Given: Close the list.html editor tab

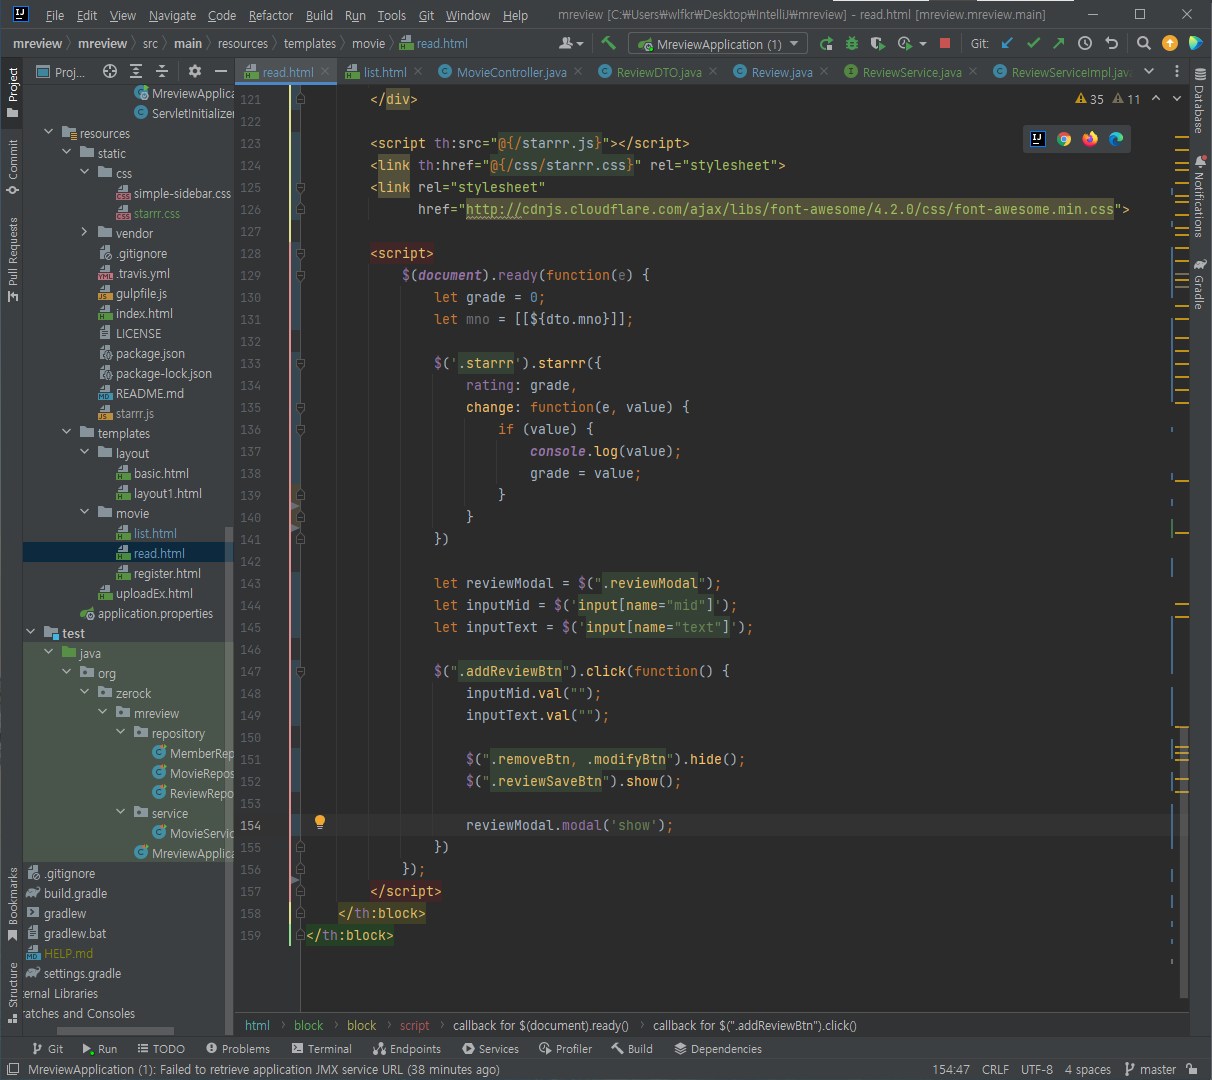Looking at the screenshot, I should 418,71.
